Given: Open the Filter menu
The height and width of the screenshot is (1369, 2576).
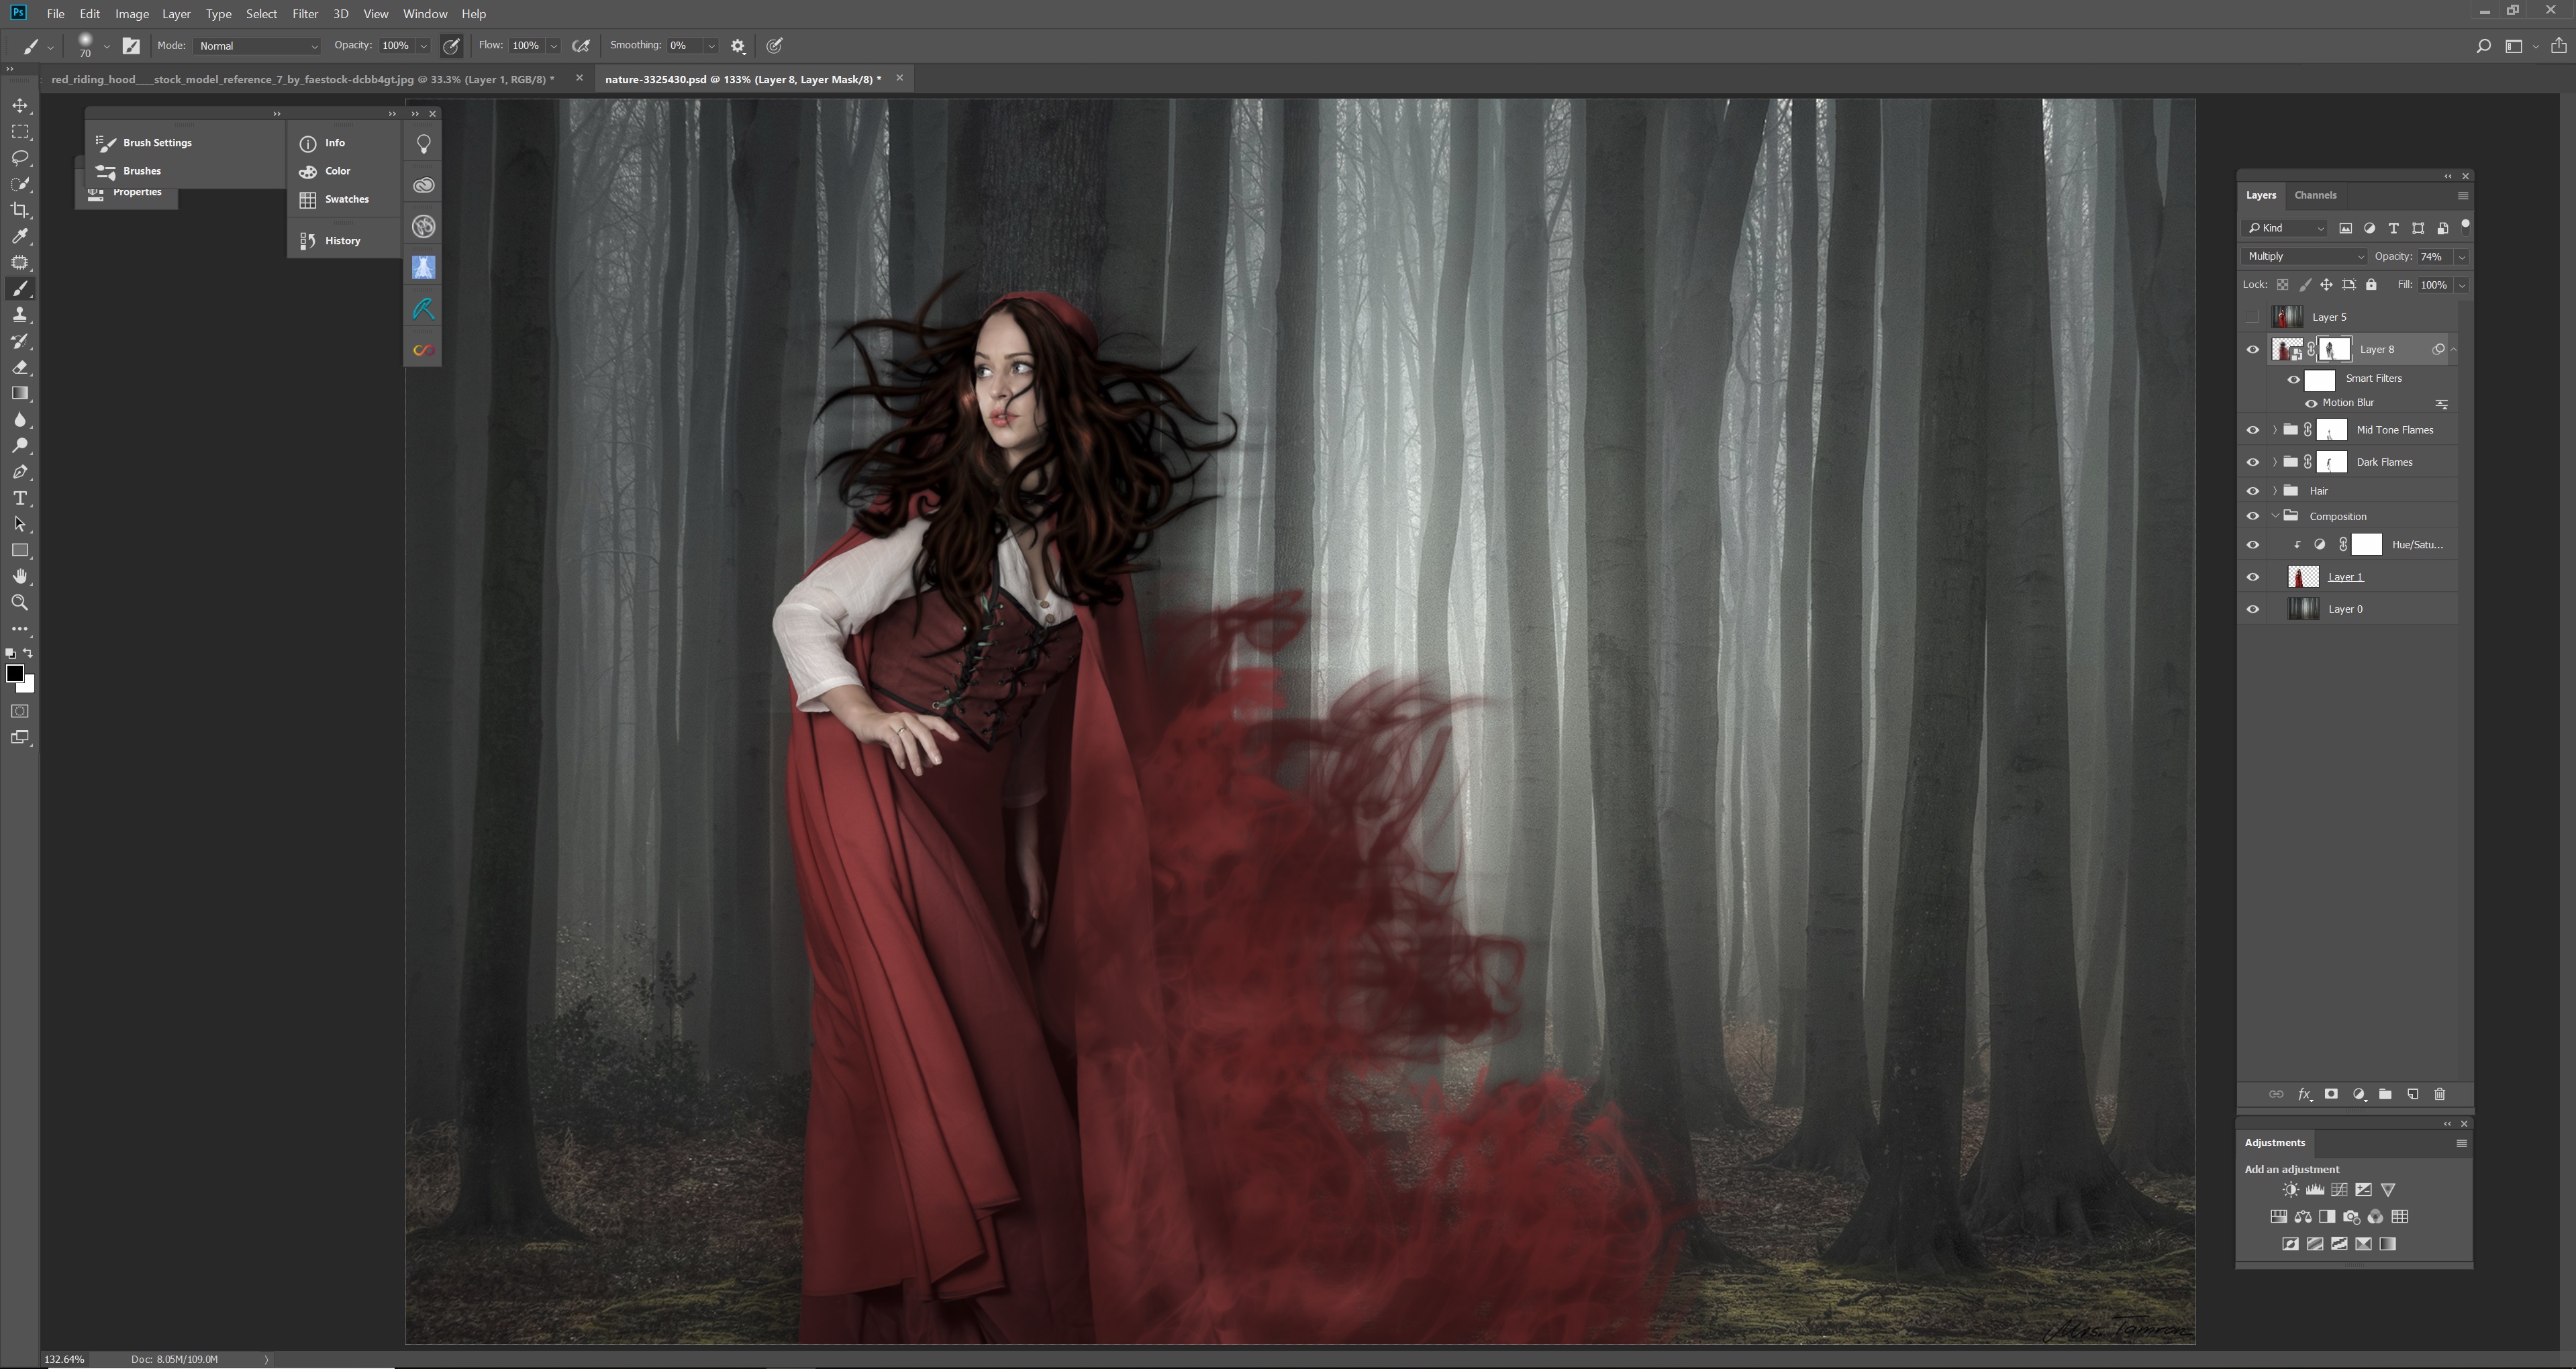Looking at the screenshot, I should [304, 14].
